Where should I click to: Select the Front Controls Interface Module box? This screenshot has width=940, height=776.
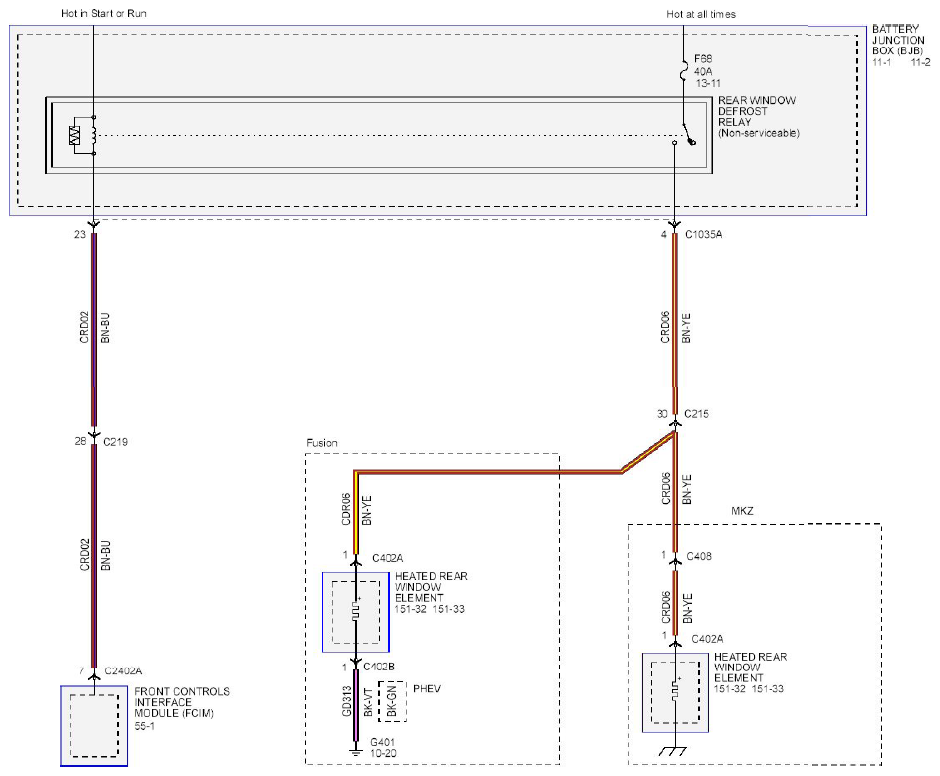(94, 726)
